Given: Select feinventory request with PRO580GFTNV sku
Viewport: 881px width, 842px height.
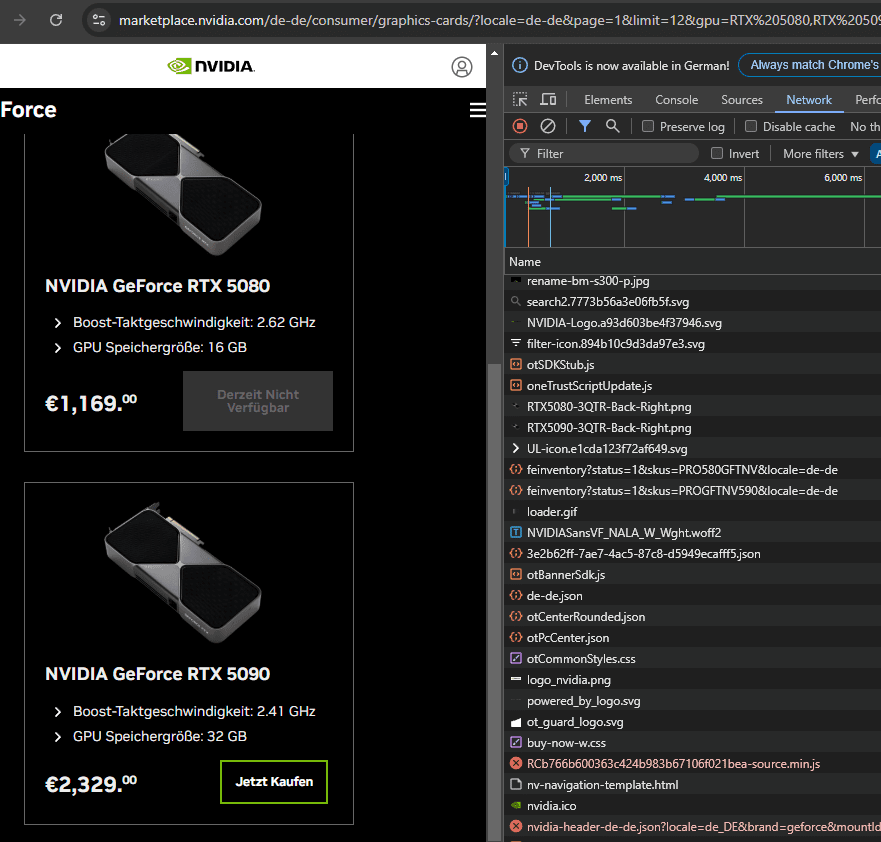Looking at the screenshot, I should click(682, 470).
